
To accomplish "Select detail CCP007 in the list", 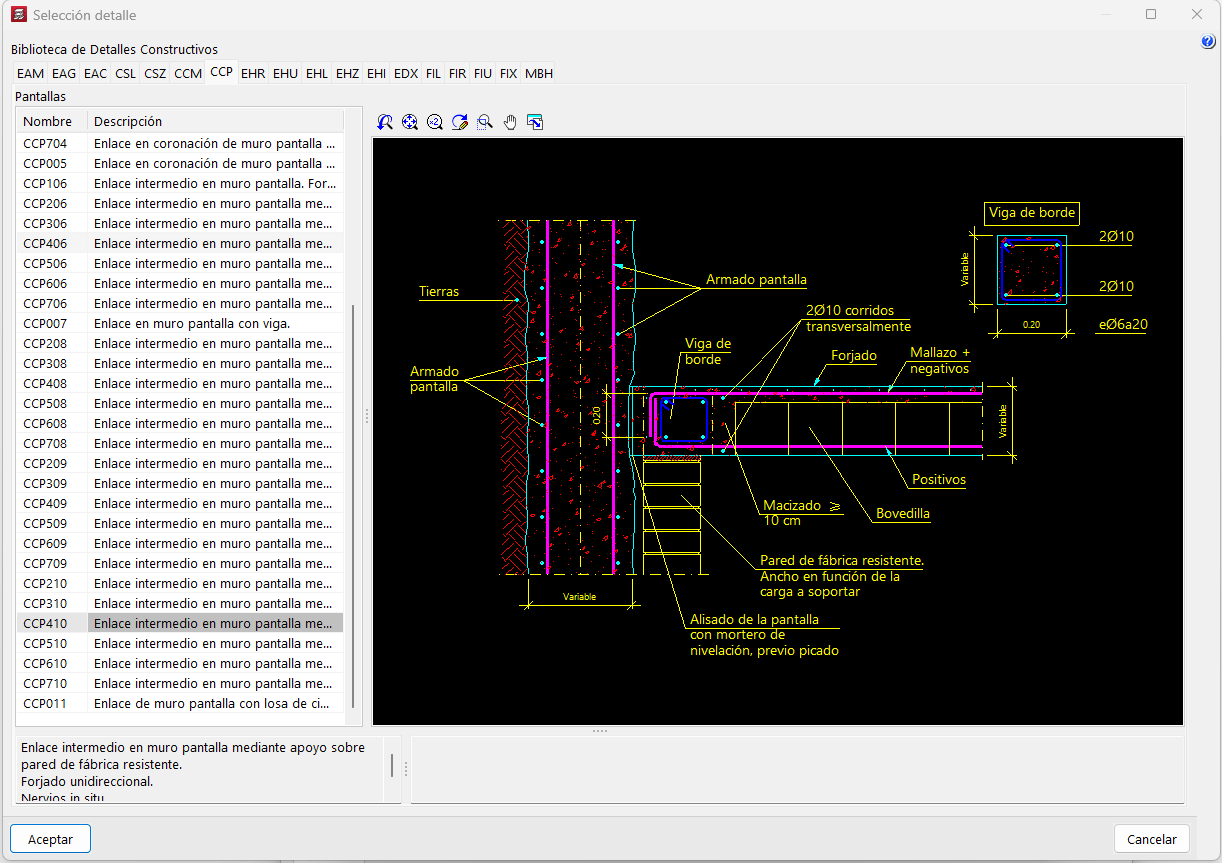I will (45, 323).
